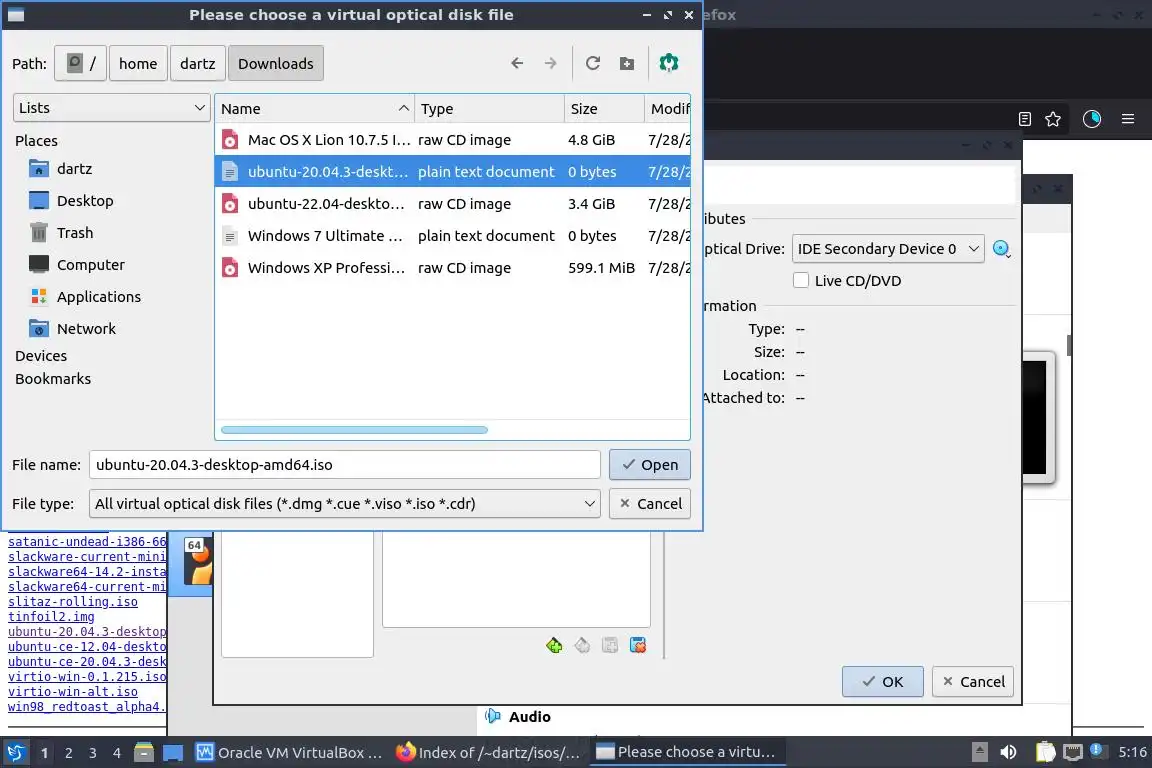Screen dimensions: 1152x768
Task: Open the slitaz-rolling.iso link in Firefox
Action: tap(73, 601)
